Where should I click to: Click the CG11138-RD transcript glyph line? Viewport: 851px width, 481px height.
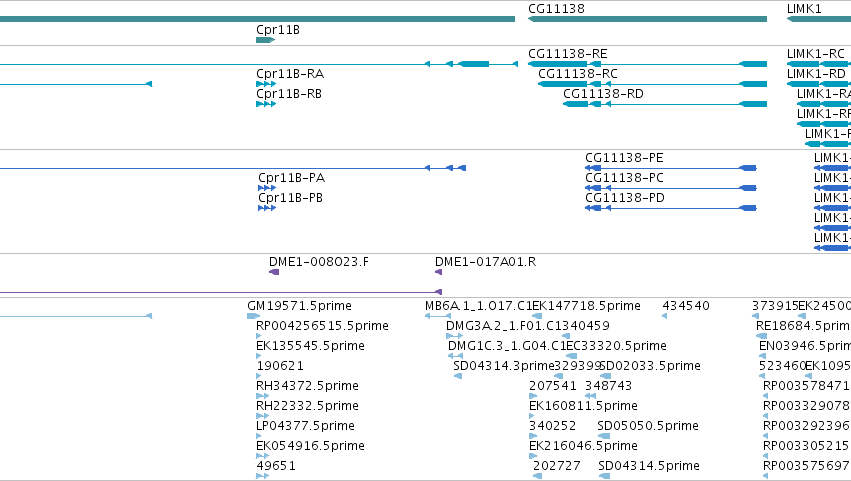(665, 104)
